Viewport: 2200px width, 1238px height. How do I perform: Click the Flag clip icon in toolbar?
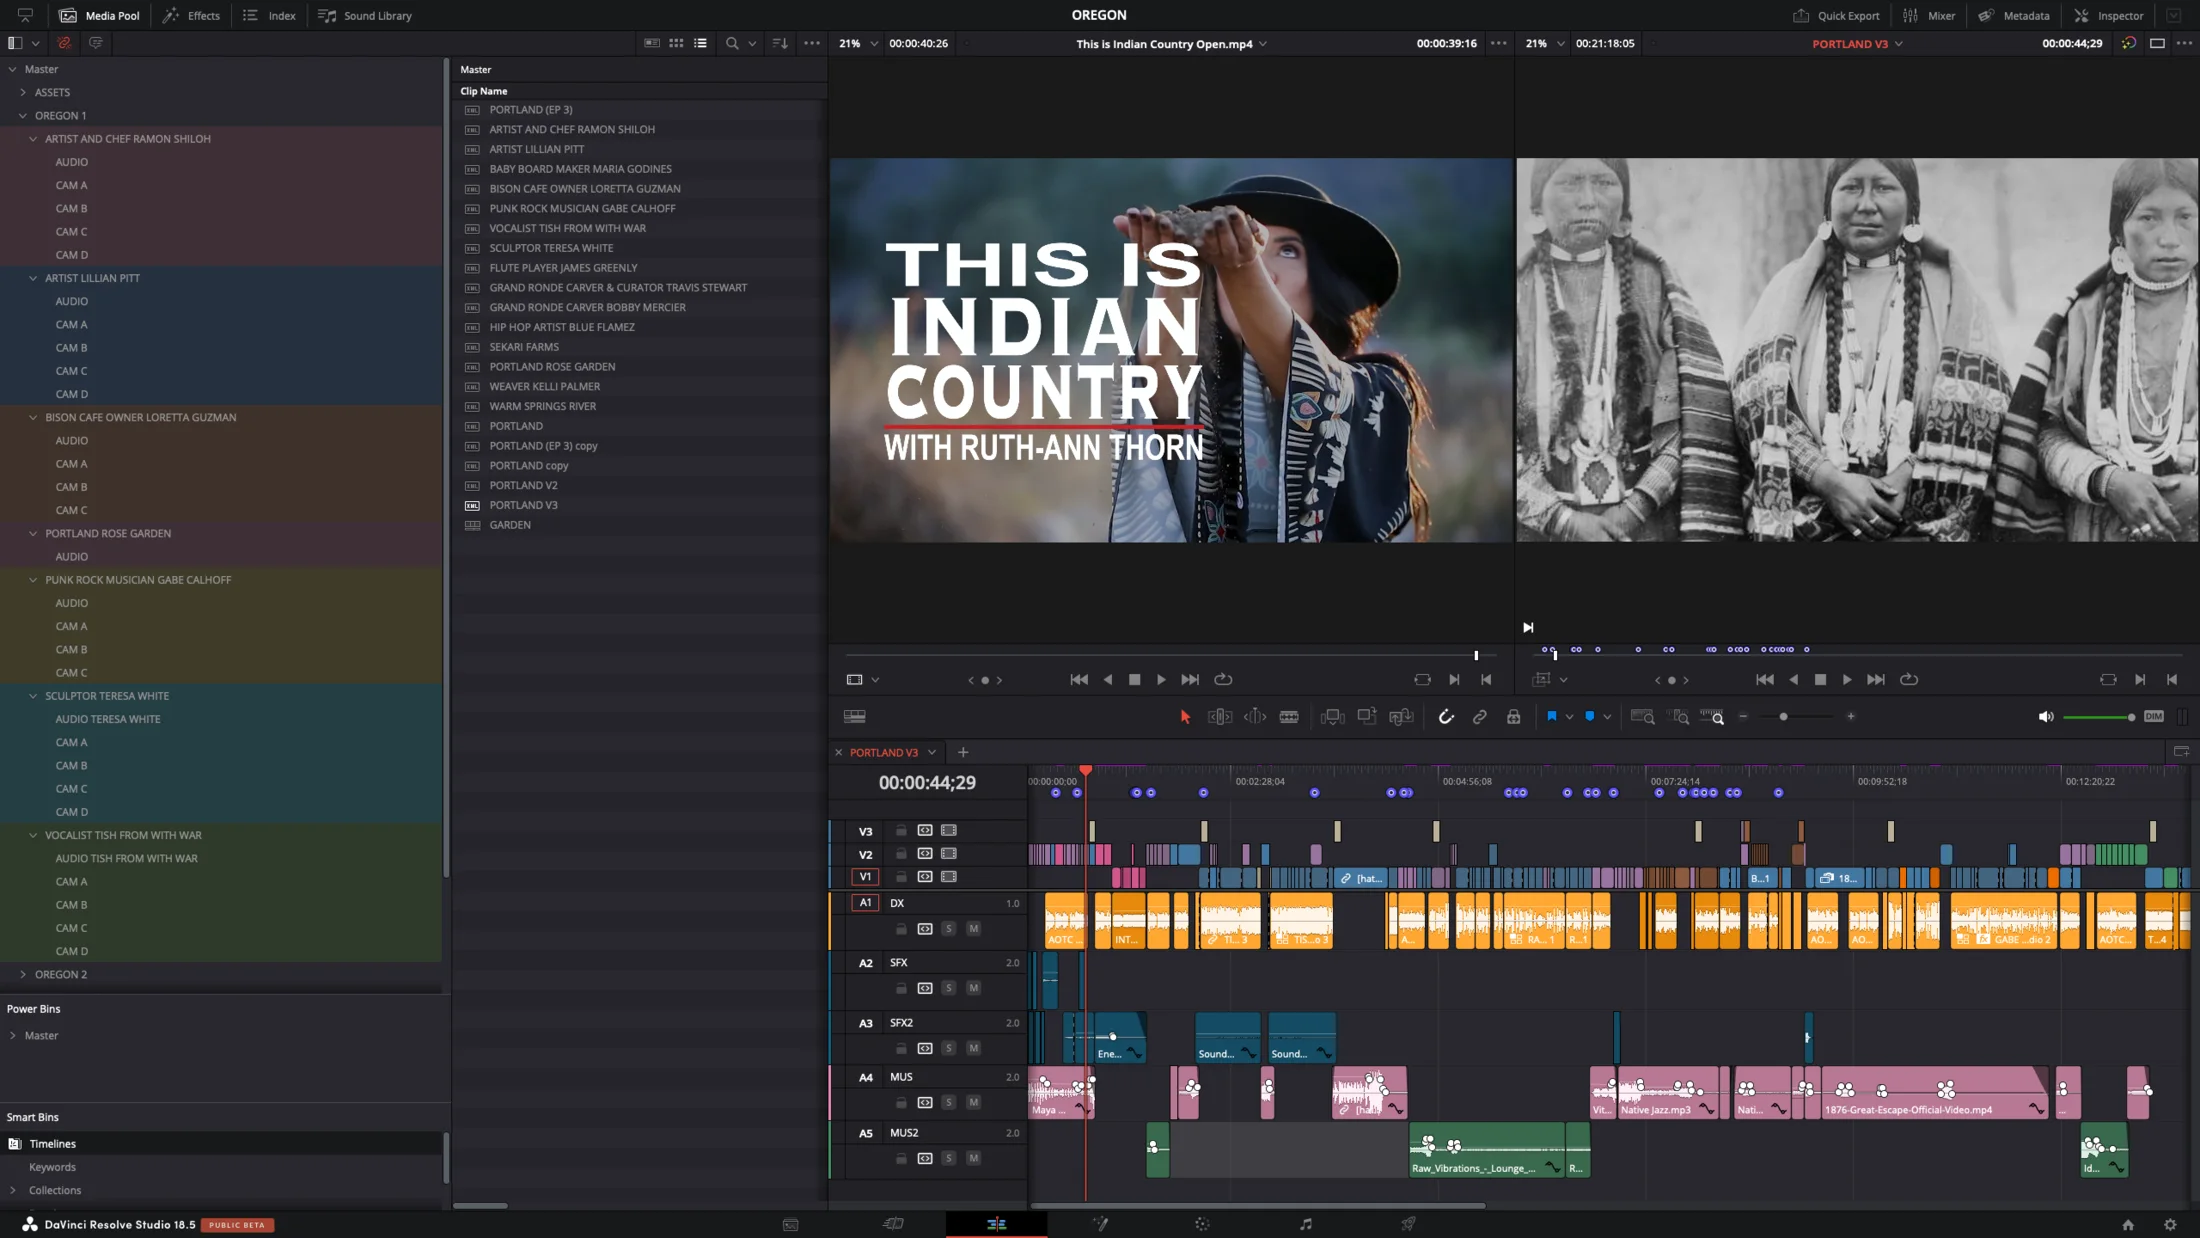pyautogui.click(x=1552, y=717)
